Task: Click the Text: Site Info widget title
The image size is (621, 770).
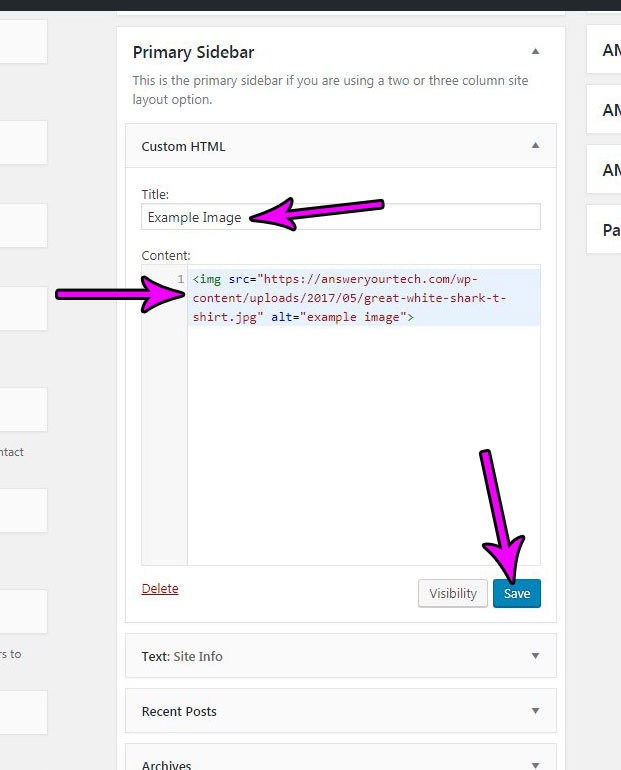Action: pyautogui.click(x=182, y=656)
